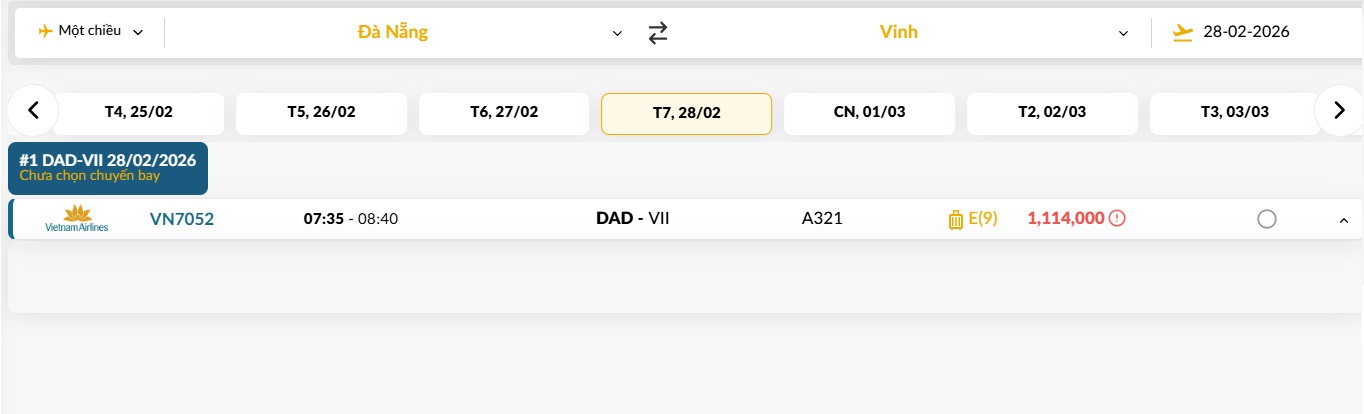Click the 28-02-2026 departure date field

point(1246,32)
